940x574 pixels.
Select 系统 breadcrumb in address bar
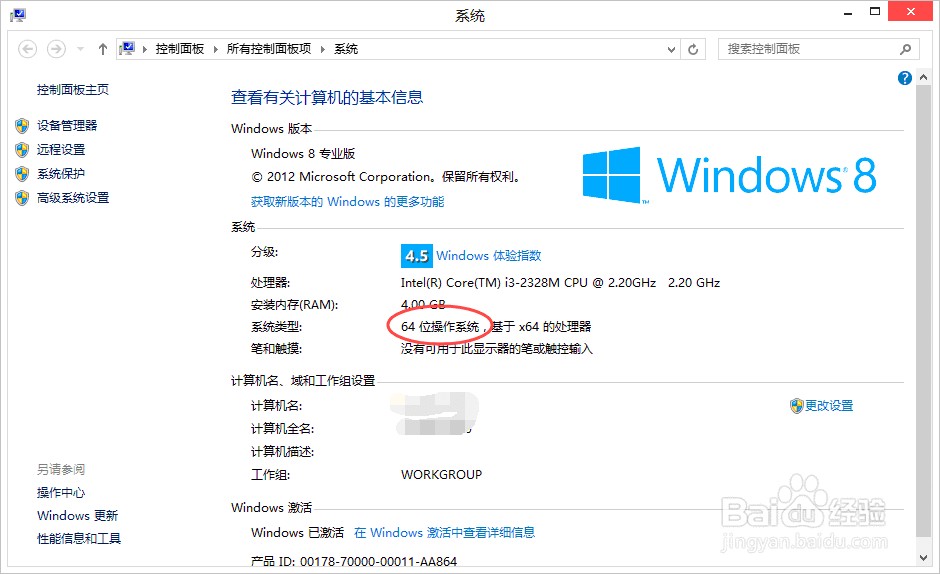click(x=346, y=49)
